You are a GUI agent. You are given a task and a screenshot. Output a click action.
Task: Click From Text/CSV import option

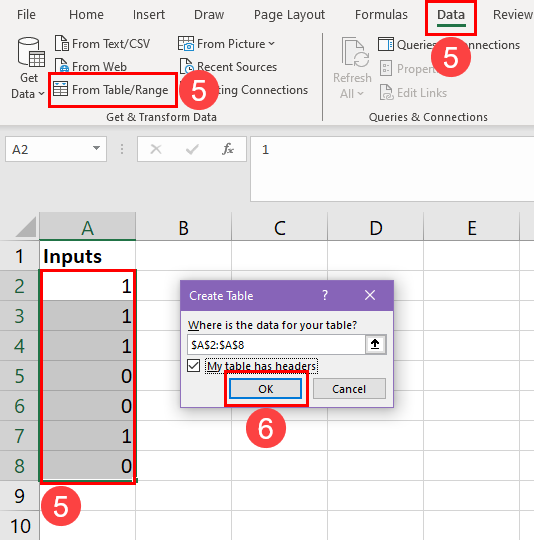point(102,44)
